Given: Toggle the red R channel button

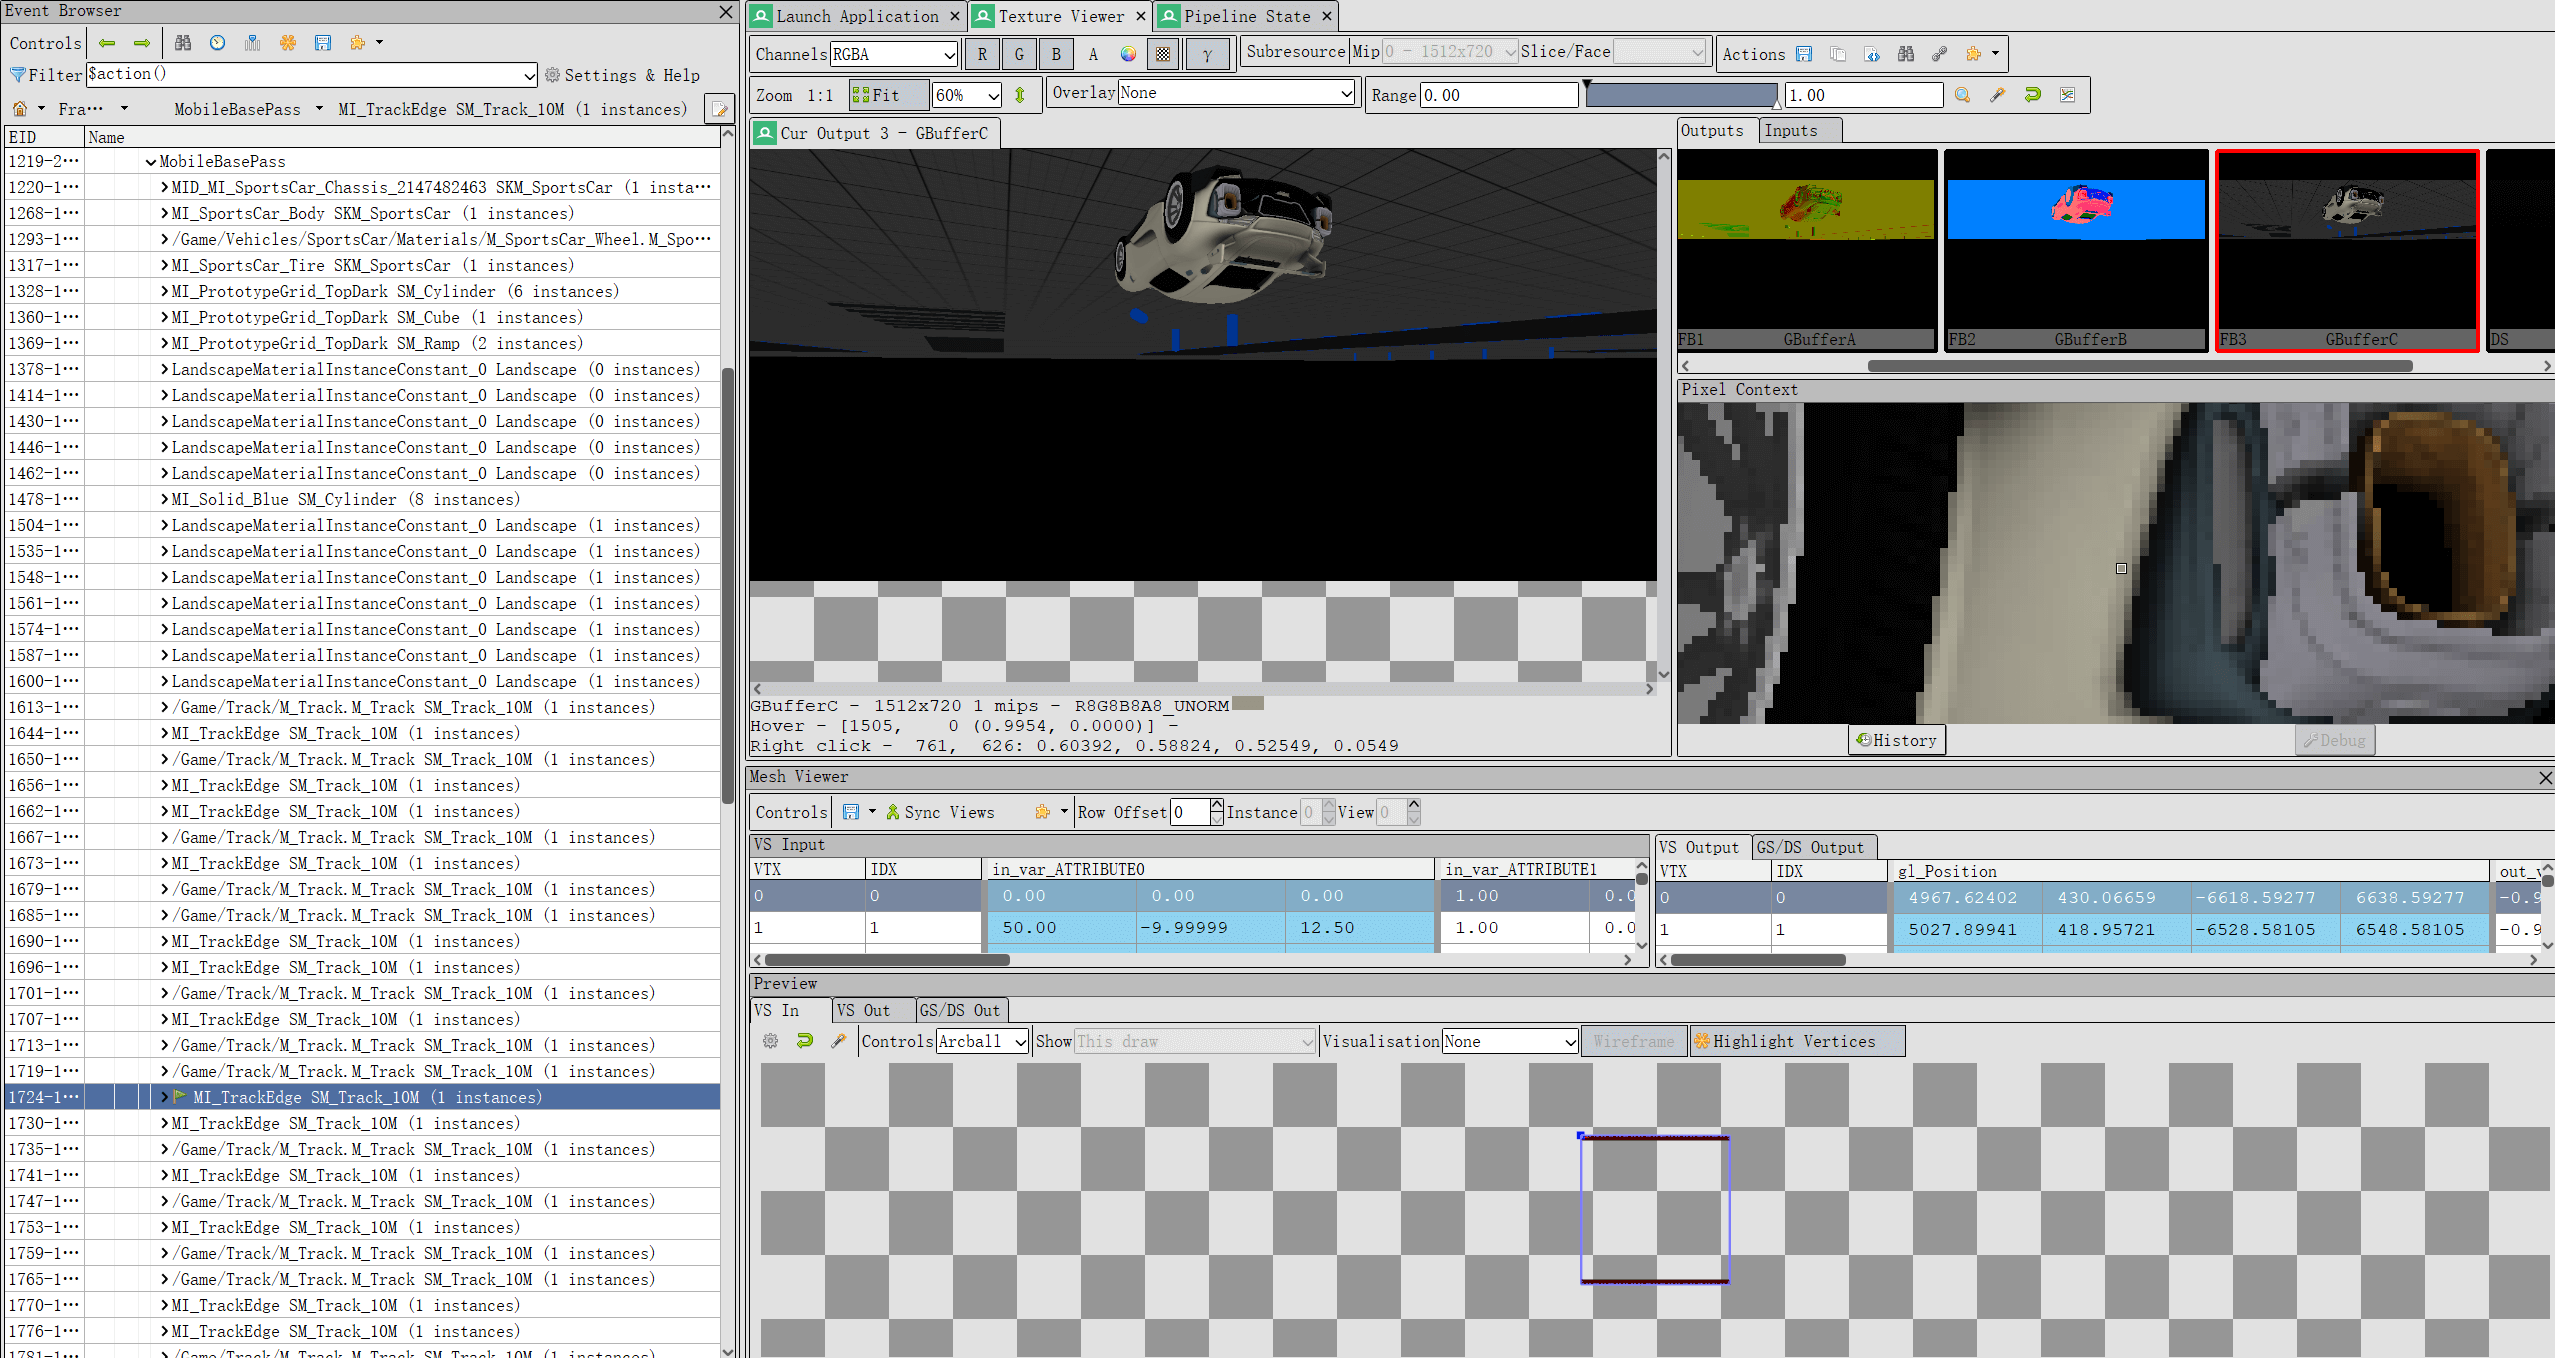Looking at the screenshot, I should tap(982, 54).
